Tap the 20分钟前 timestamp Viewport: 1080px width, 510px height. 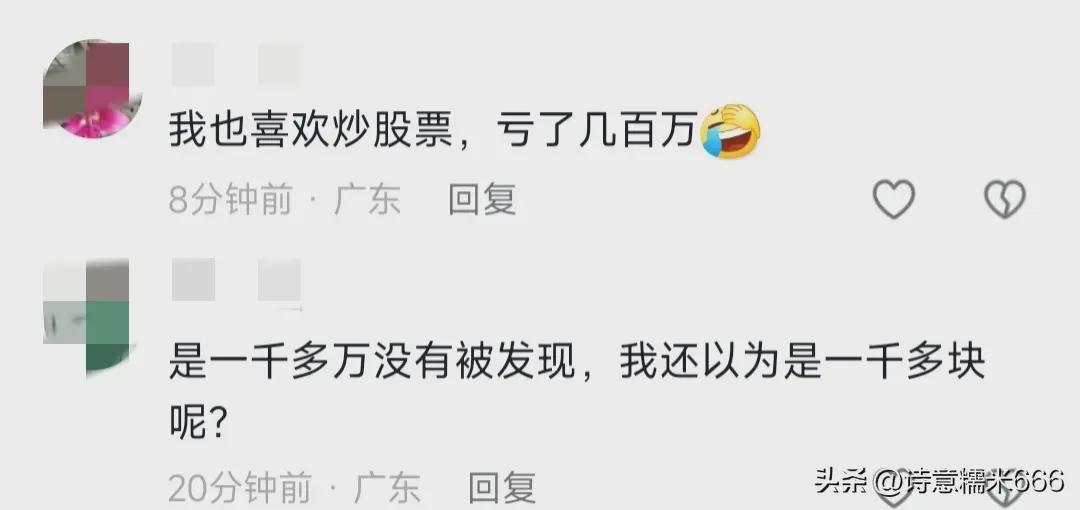pos(240,488)
